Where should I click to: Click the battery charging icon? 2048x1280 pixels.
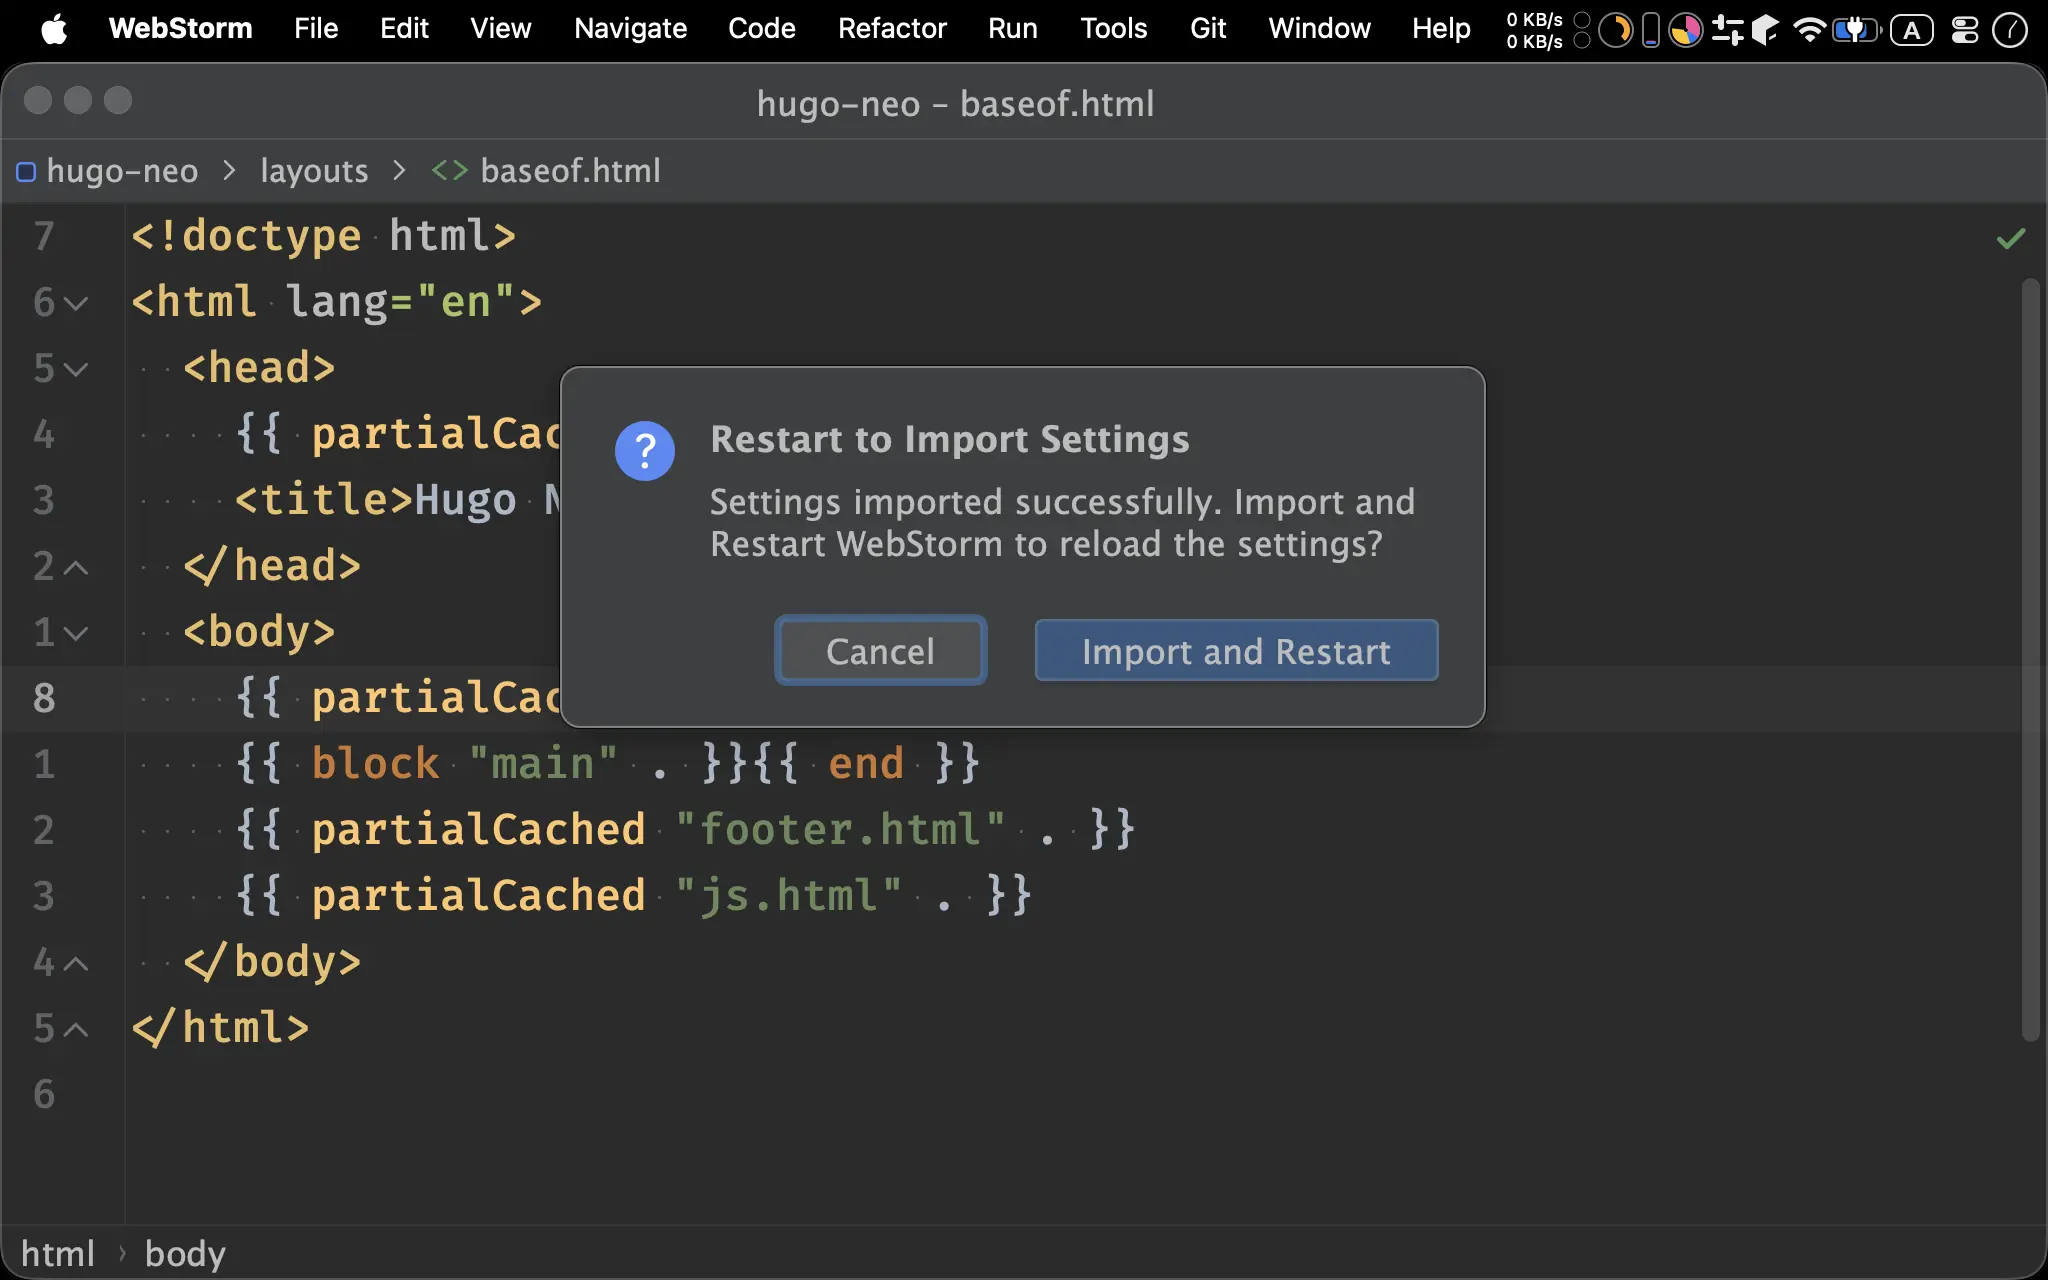click(1856, 30)
